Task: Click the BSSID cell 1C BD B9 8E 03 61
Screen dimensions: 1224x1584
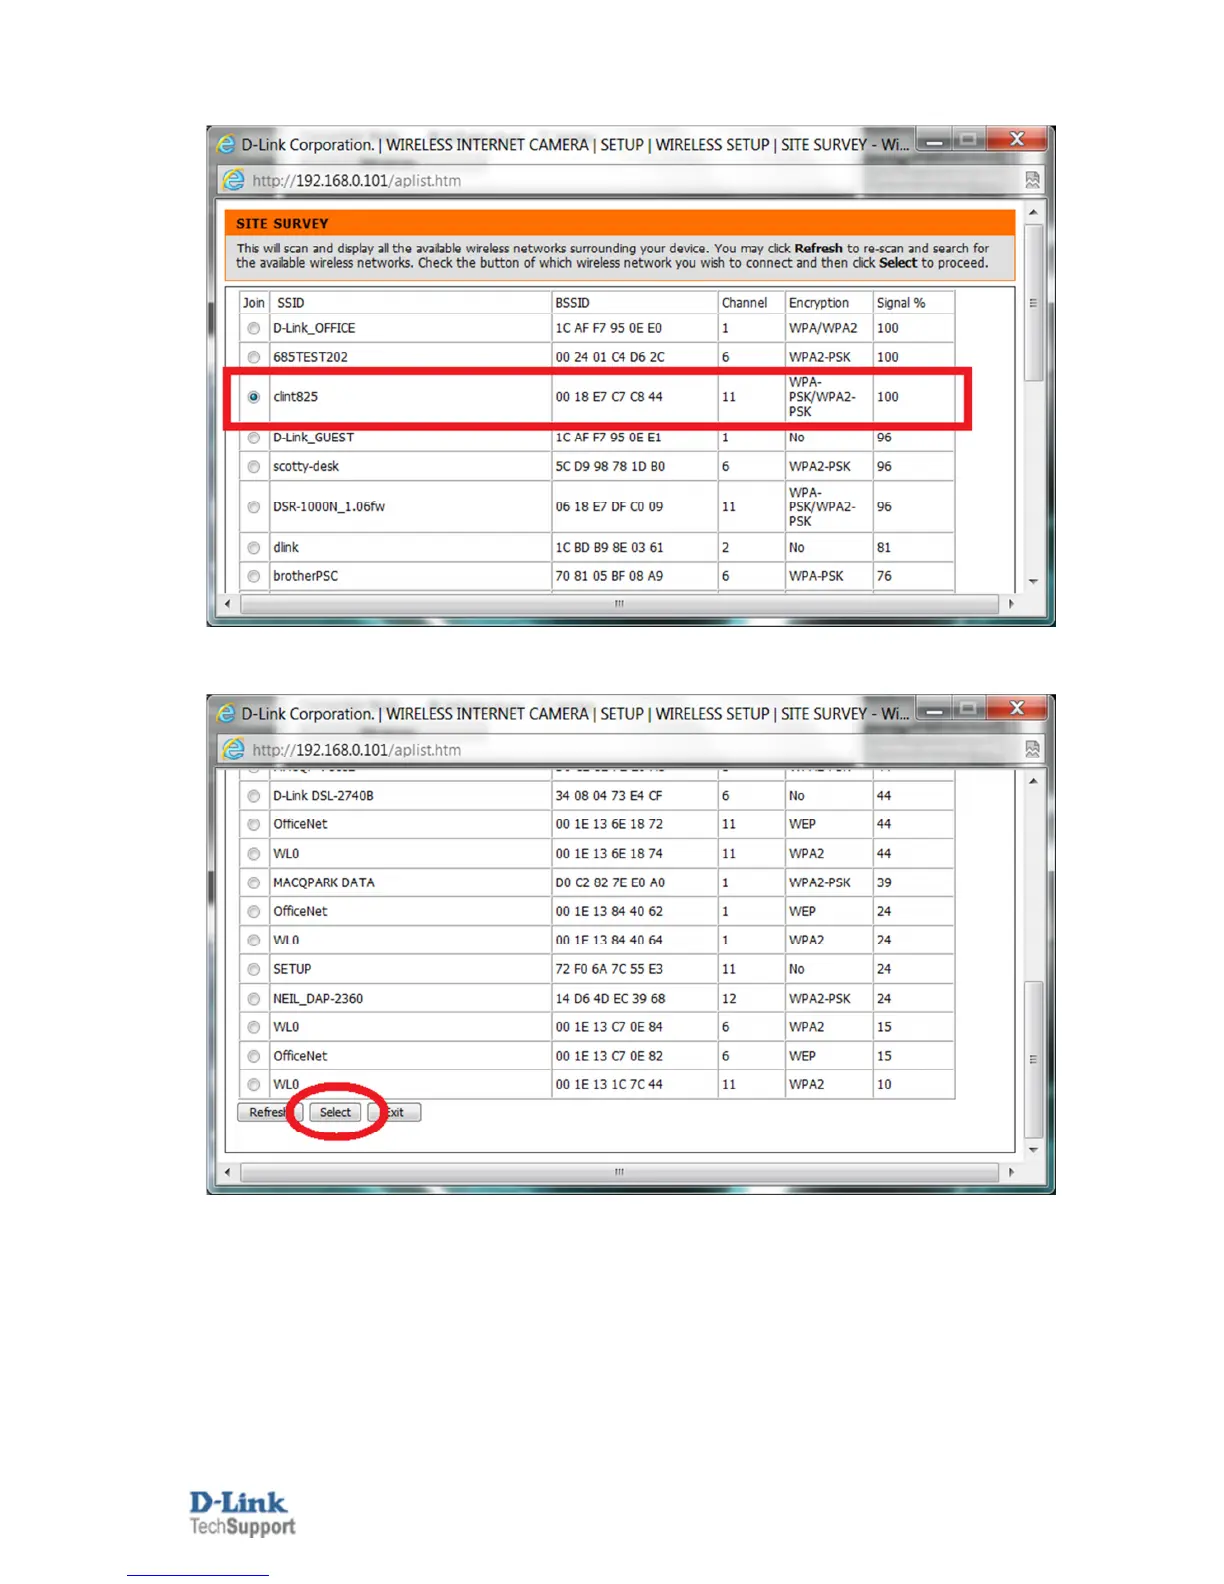Action: tap(609, 548)
